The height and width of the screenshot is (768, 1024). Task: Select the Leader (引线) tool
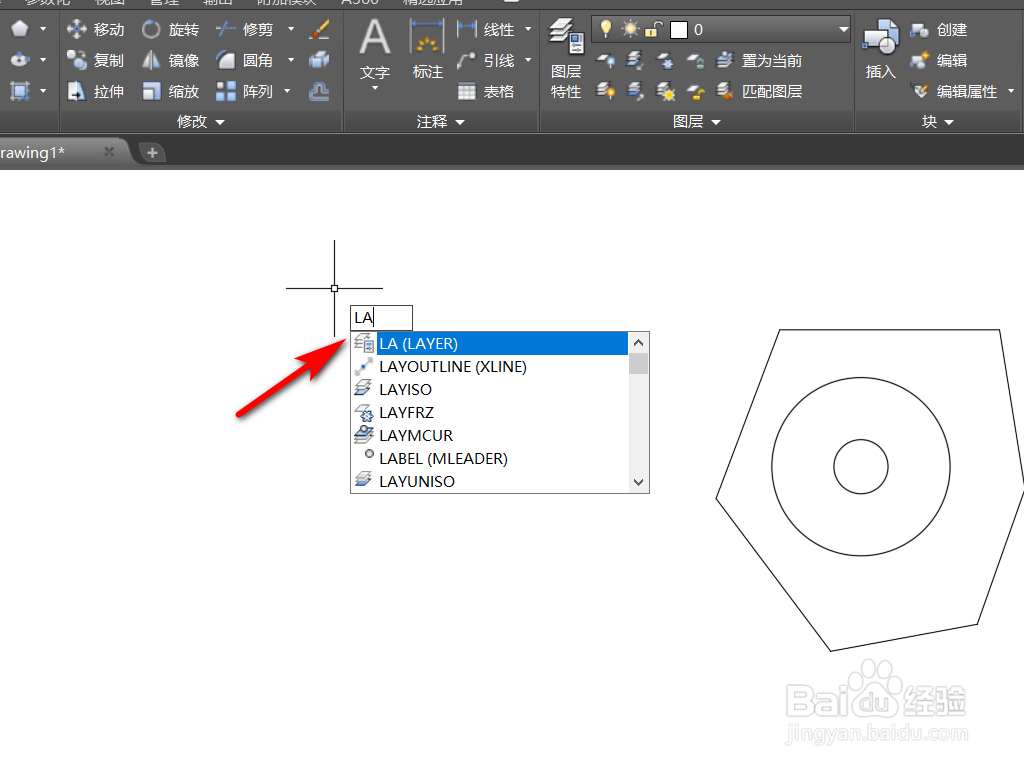(x=486, y=60)
